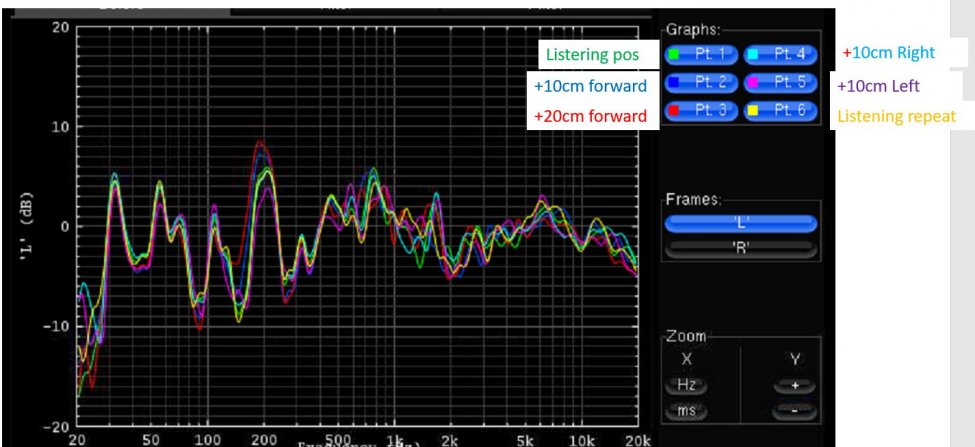Screen dimensions: 975x447
Task: Toggle the Pt. 5 magenta graph button
Action: (780, 82)
